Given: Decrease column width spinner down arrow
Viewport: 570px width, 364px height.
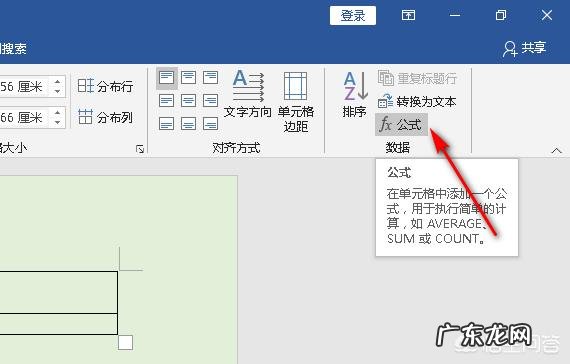Looking at the screenshot, I should [57, 122].
